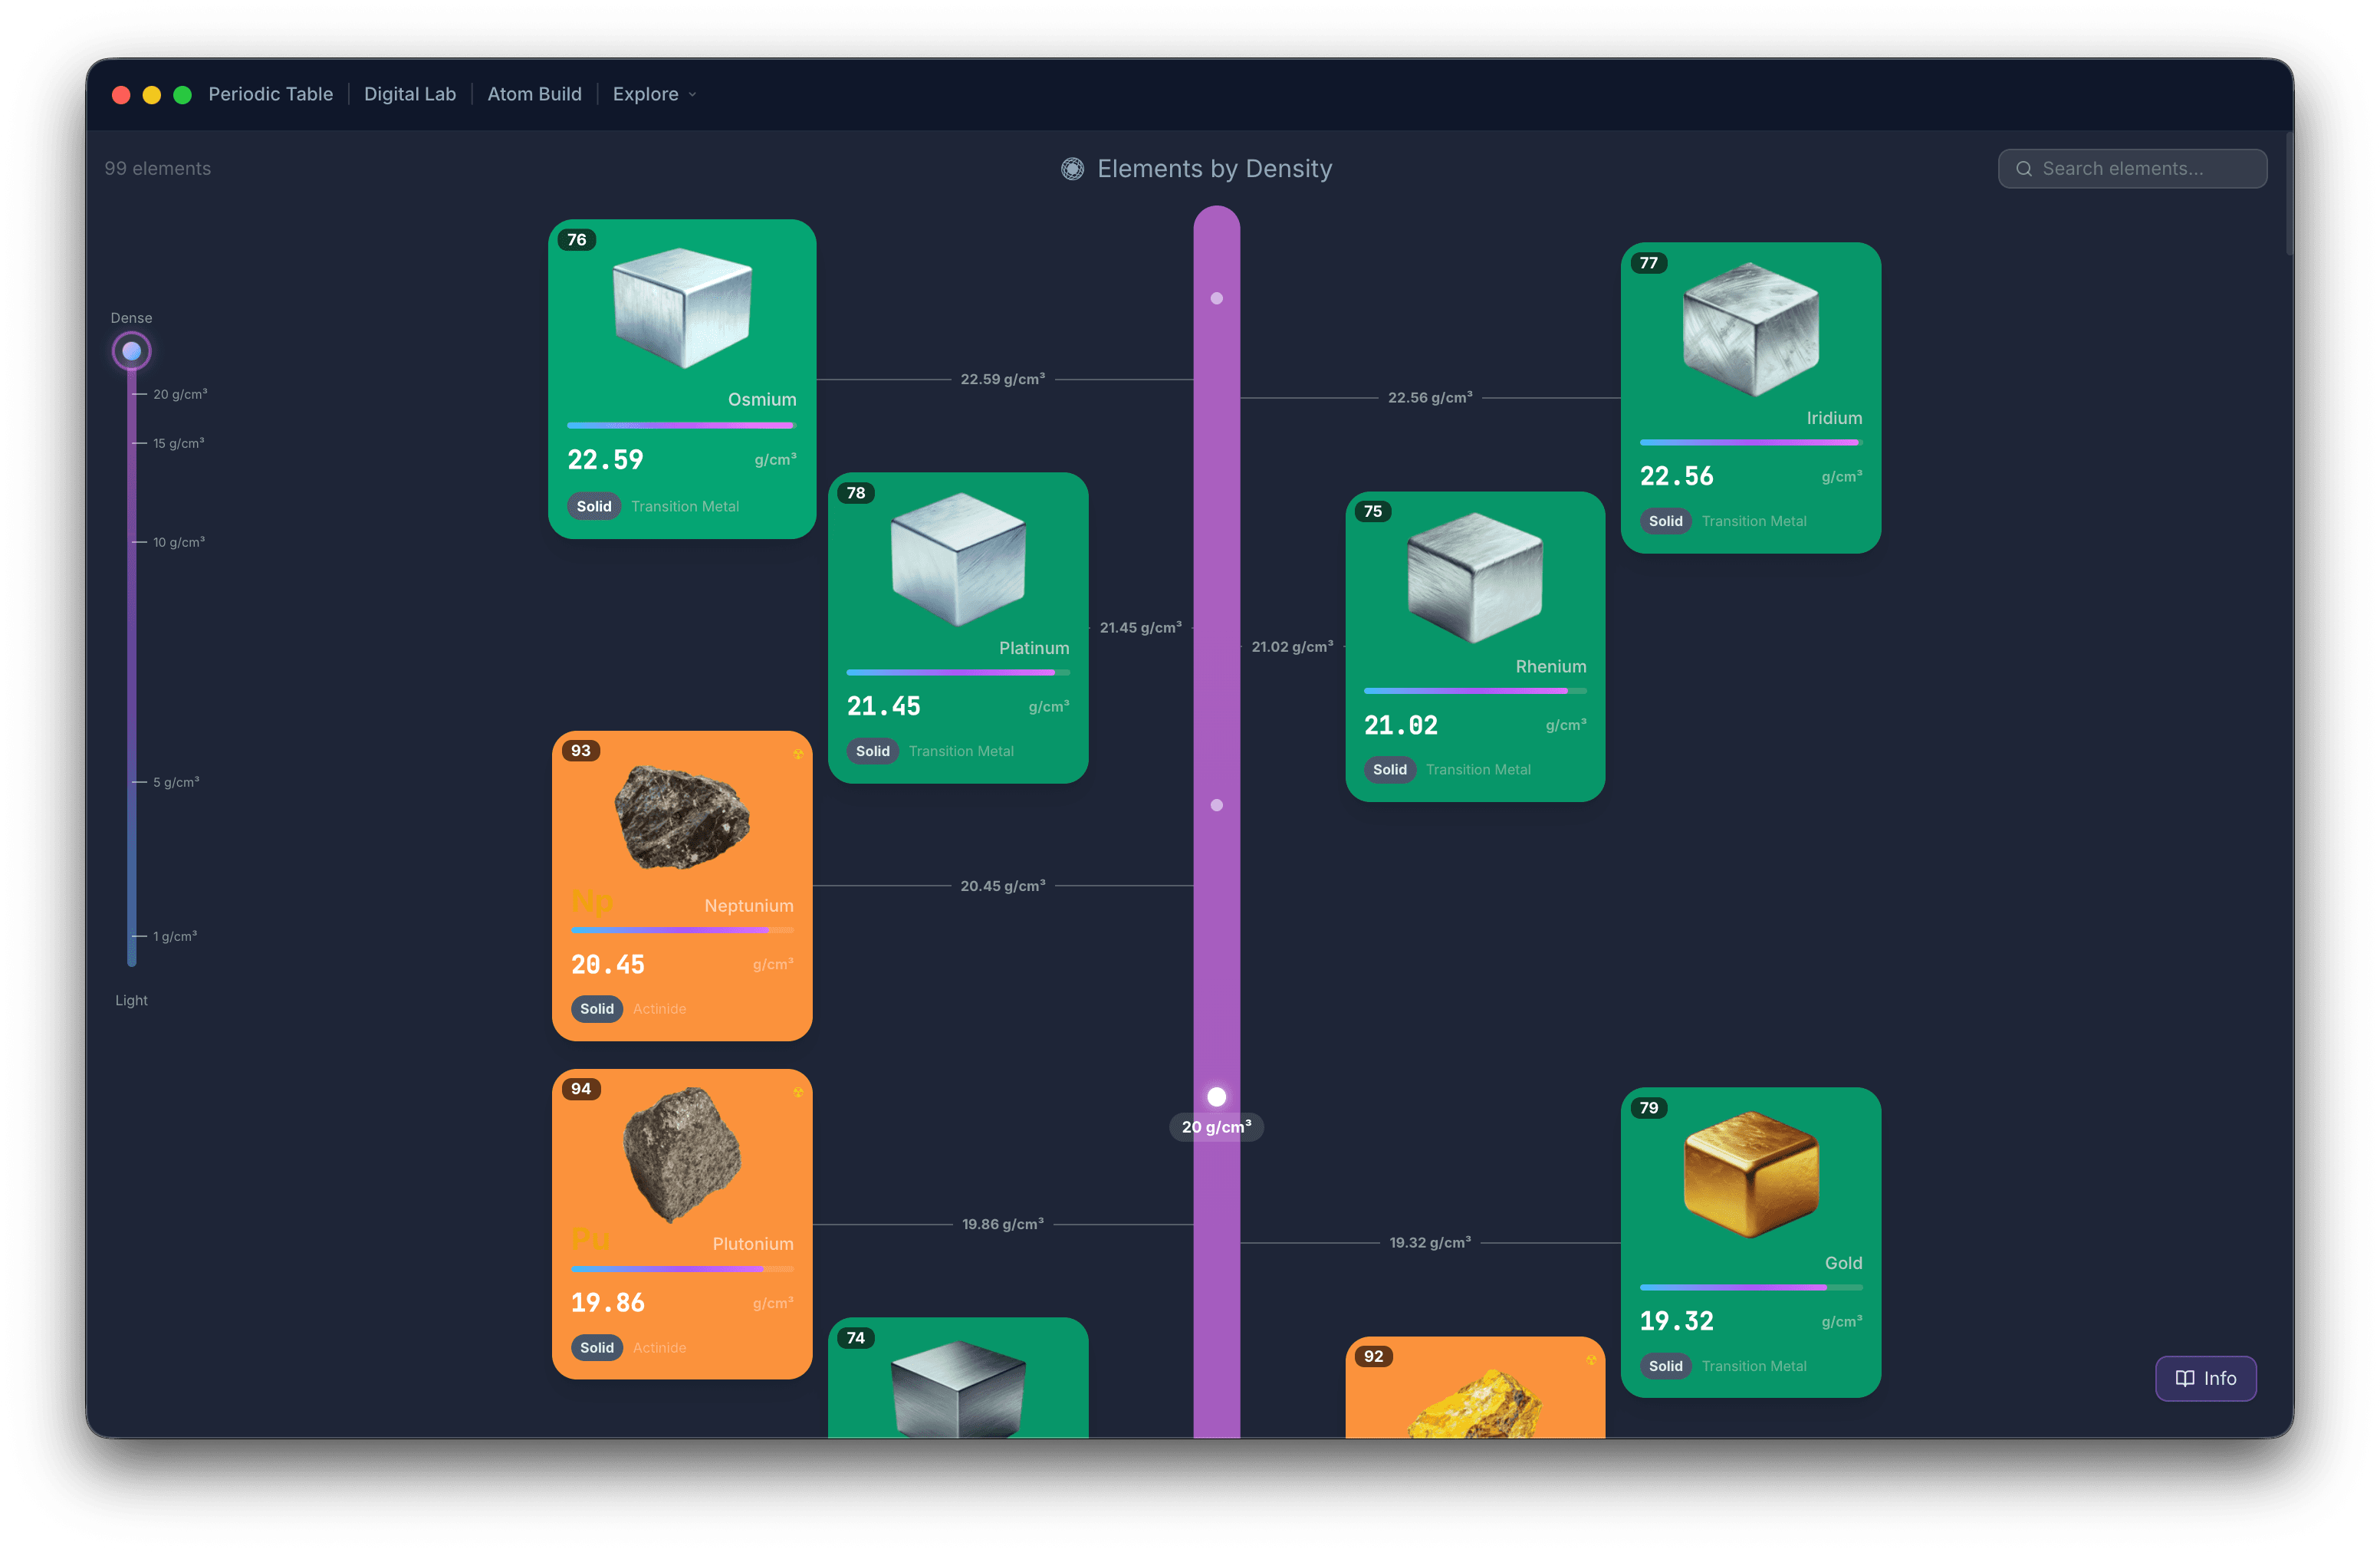Viewport: 2380px width, 1552px height.
Task: Open the Periodic Table tab
Action: (x=270, y=94)
